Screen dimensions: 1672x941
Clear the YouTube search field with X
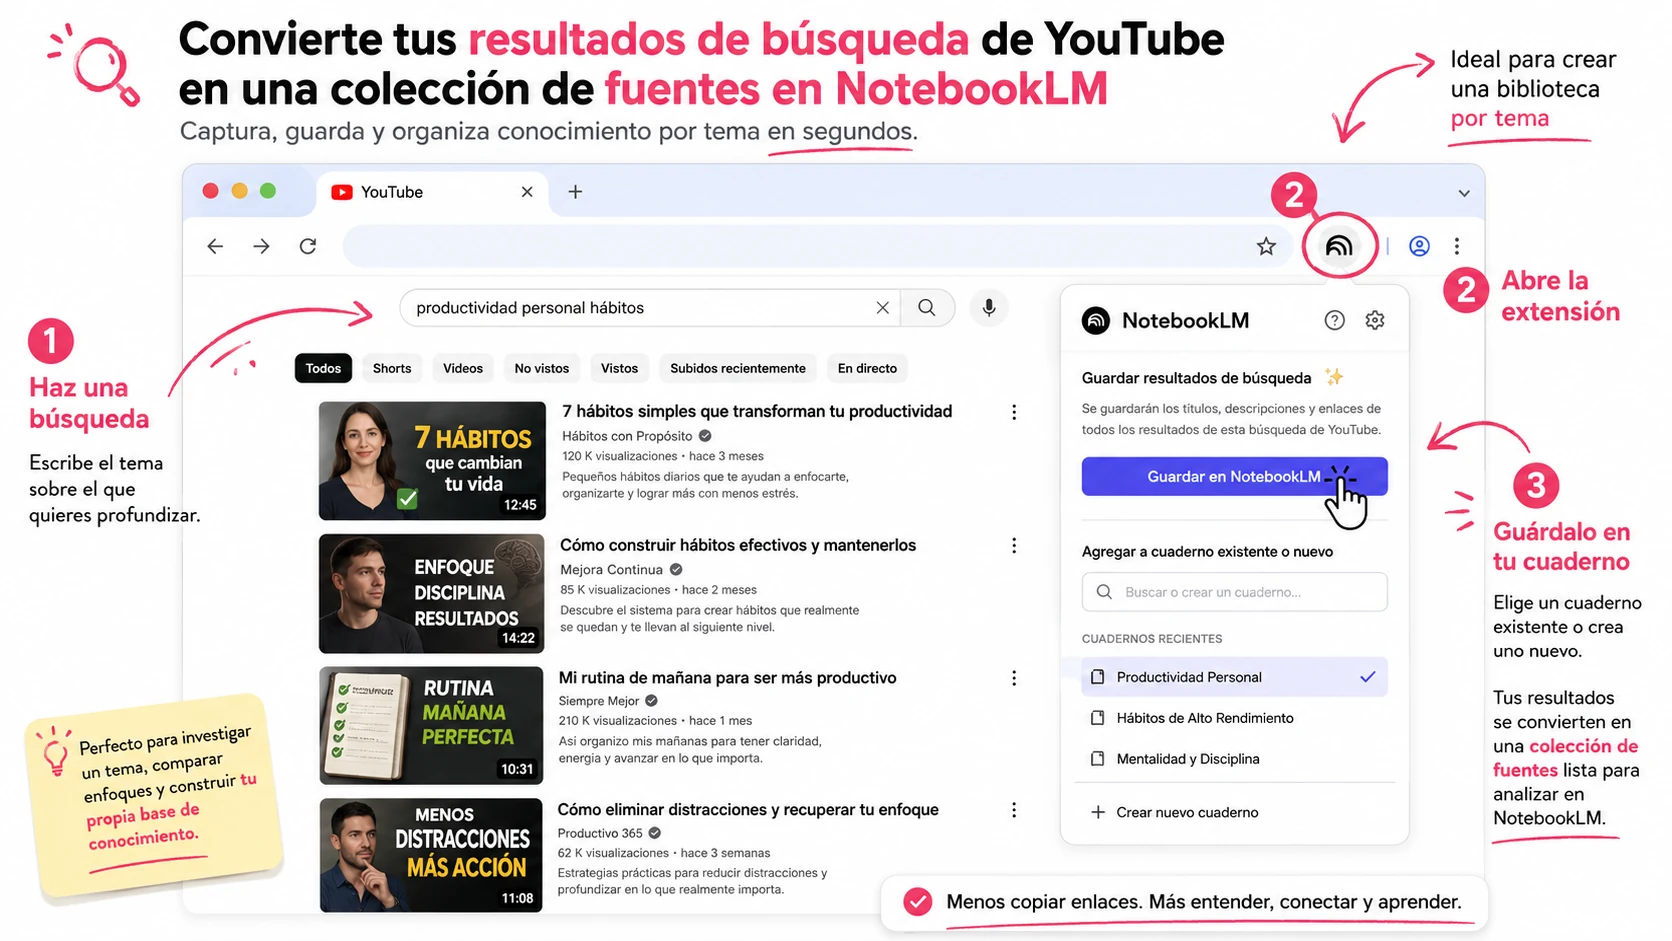882,308
